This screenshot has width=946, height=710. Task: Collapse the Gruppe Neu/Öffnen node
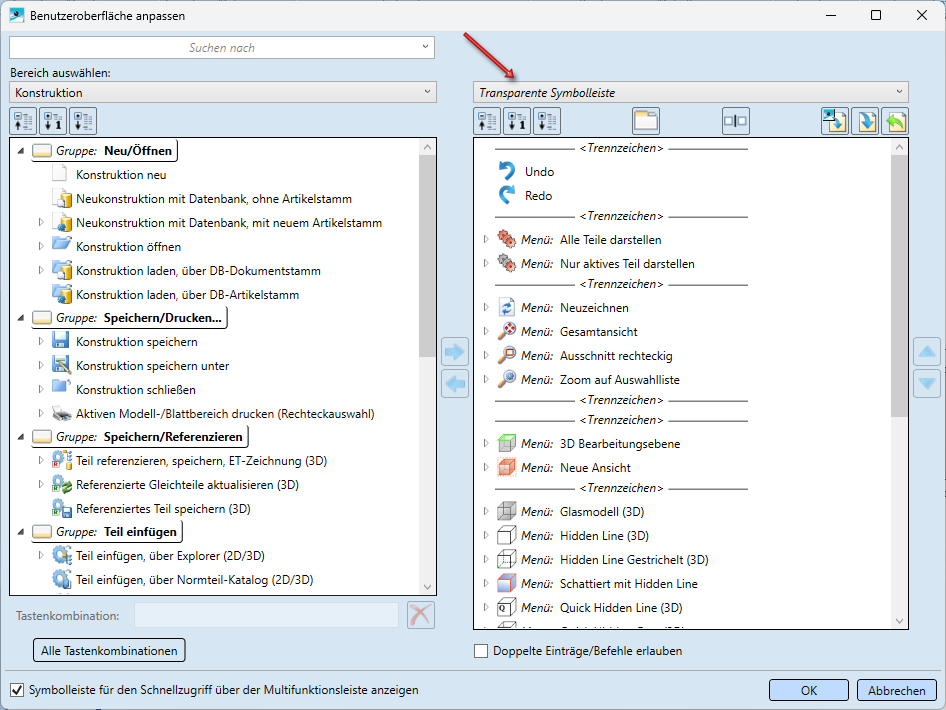pos(21,150)
